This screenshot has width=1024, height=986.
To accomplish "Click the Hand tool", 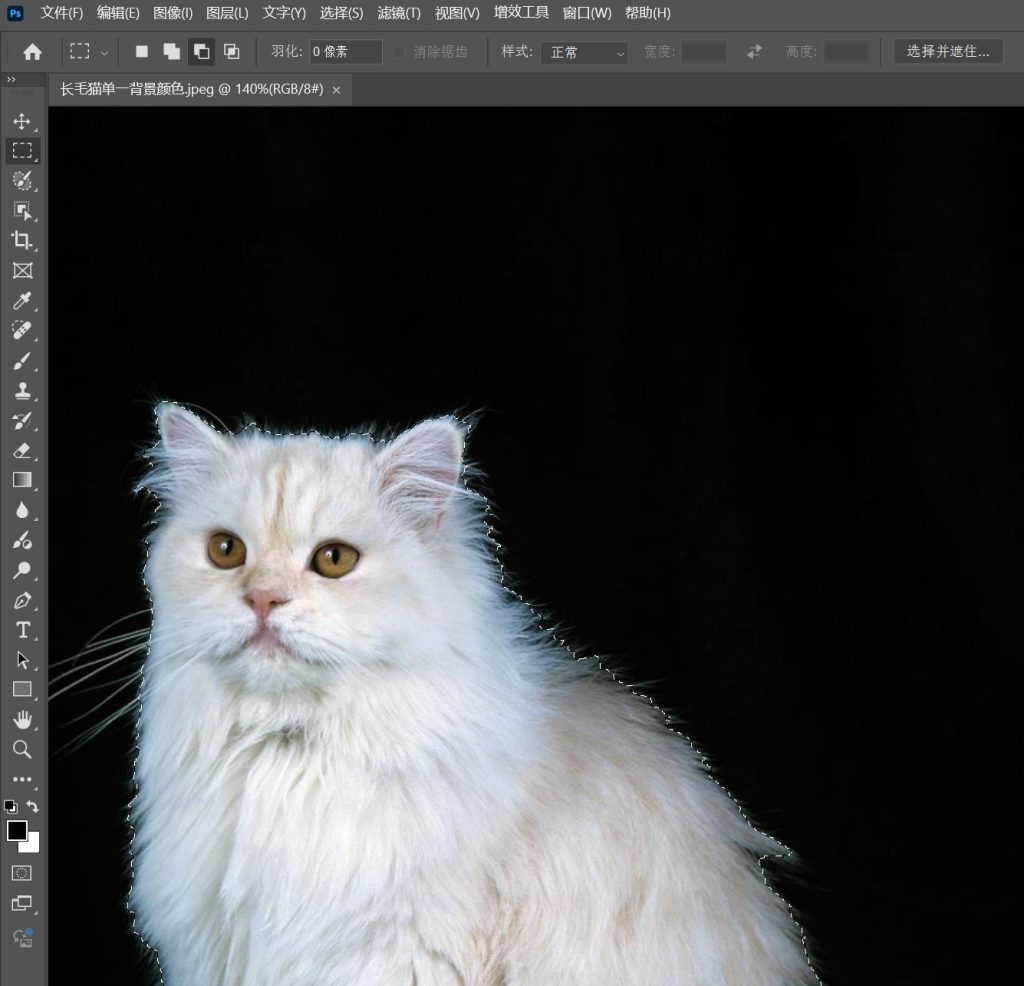I will click(21, 719).
